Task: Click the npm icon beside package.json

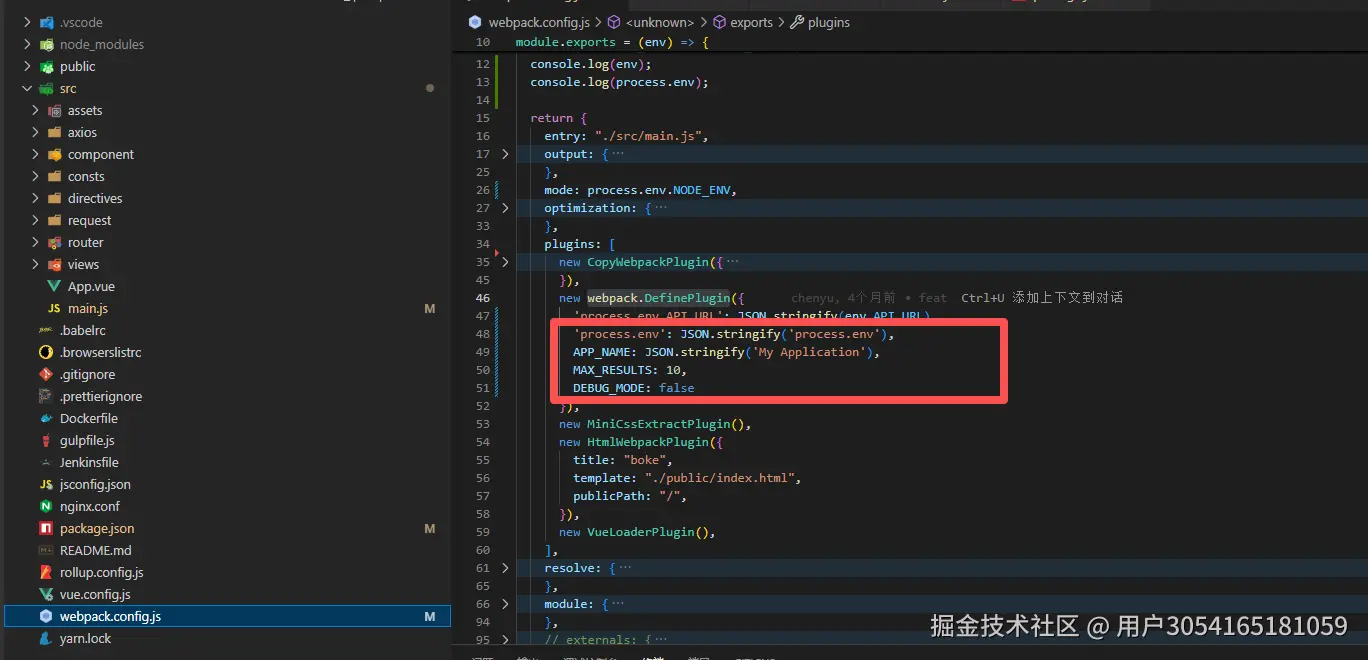Action: click(x=46, y=528)
